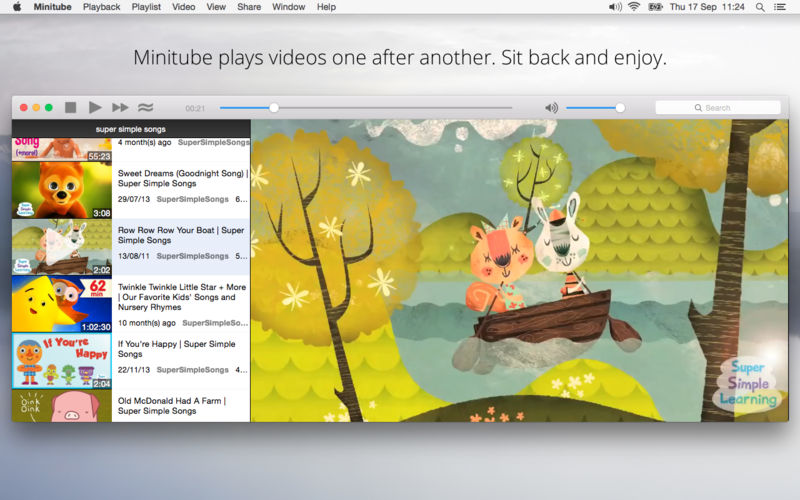Image resolution: width=800 pixels, height=500 pixels.
Task: Click the video seek slider handle
Action: coord(274,107)
